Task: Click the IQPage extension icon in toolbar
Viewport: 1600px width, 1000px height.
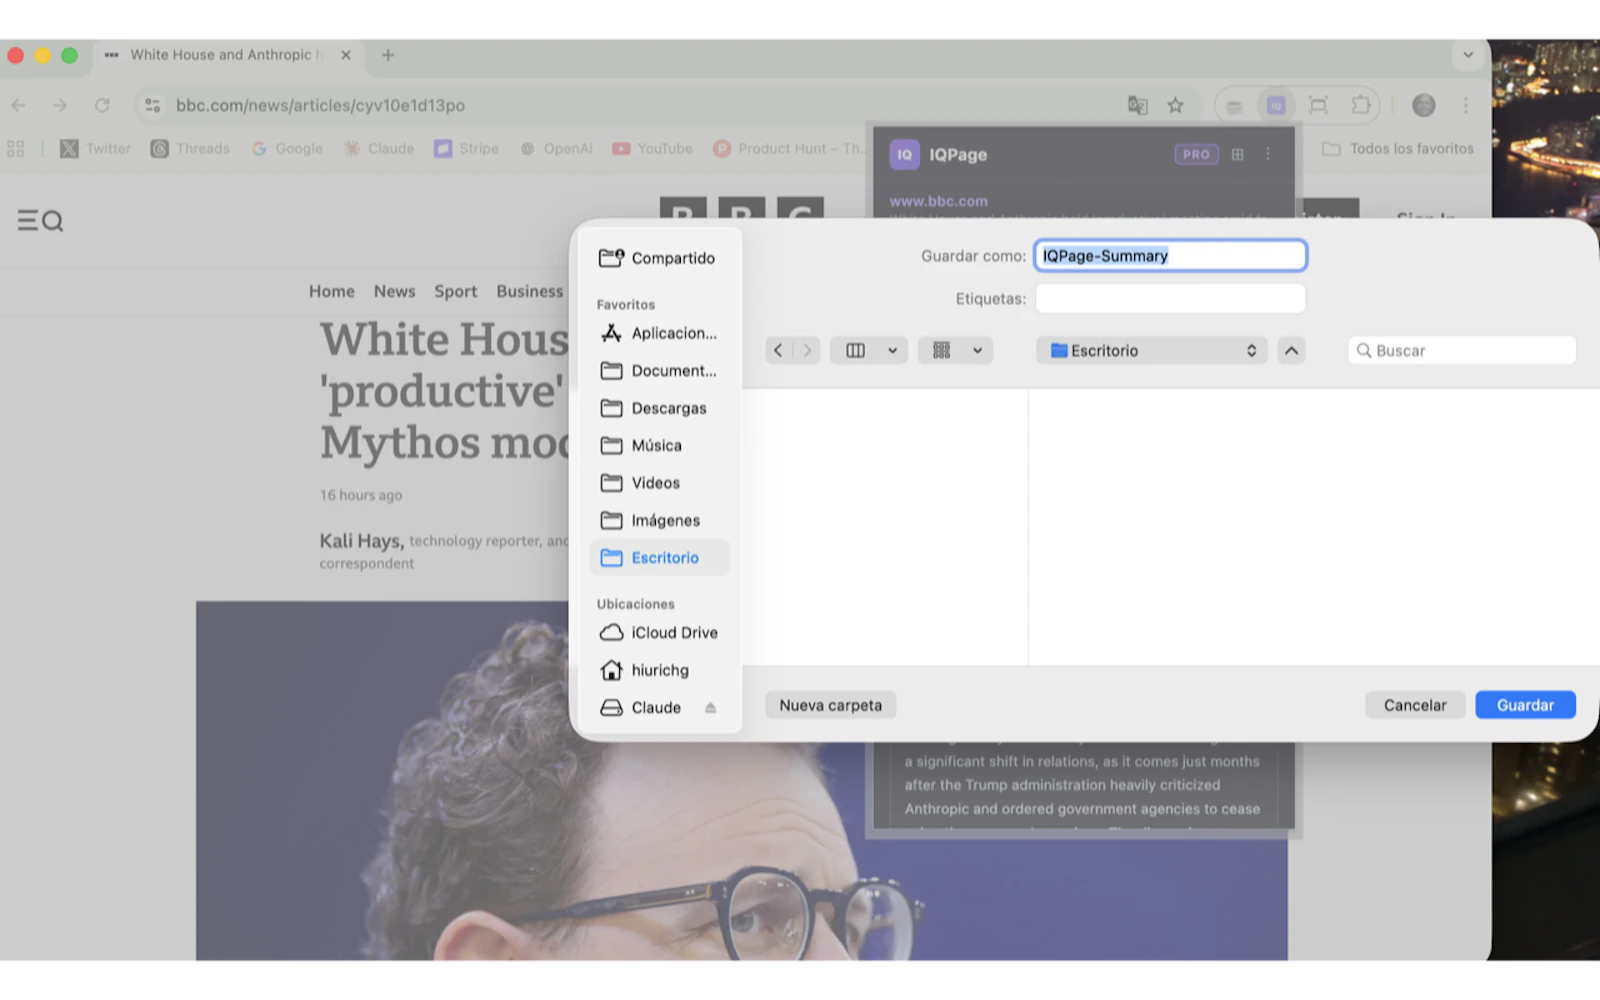Action: [x=1276, y=105]
